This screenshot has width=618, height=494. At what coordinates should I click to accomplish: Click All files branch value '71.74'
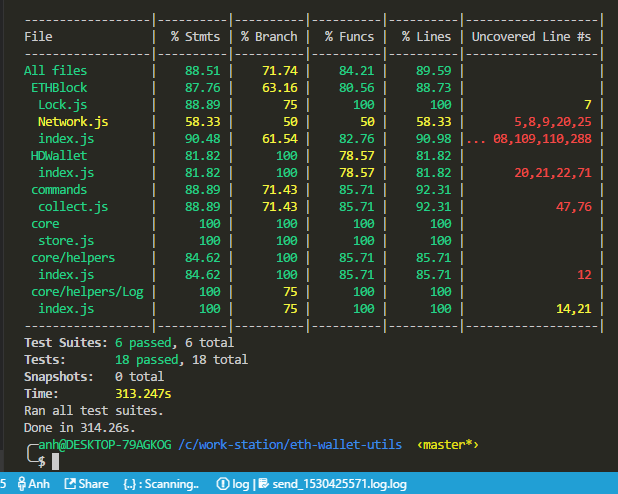point(280,71)
